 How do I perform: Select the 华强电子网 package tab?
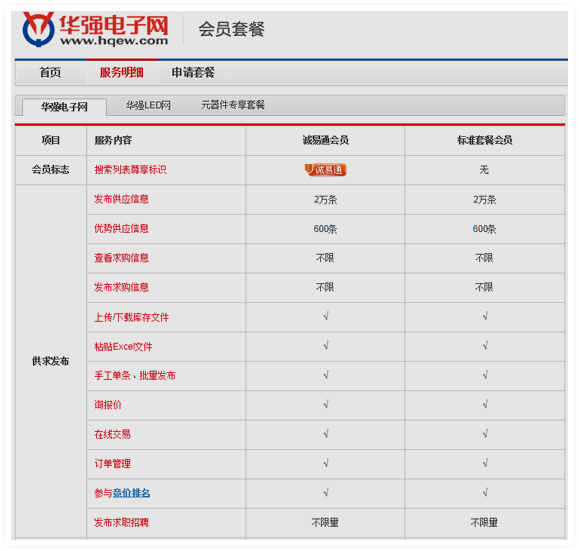click(64, 107)
